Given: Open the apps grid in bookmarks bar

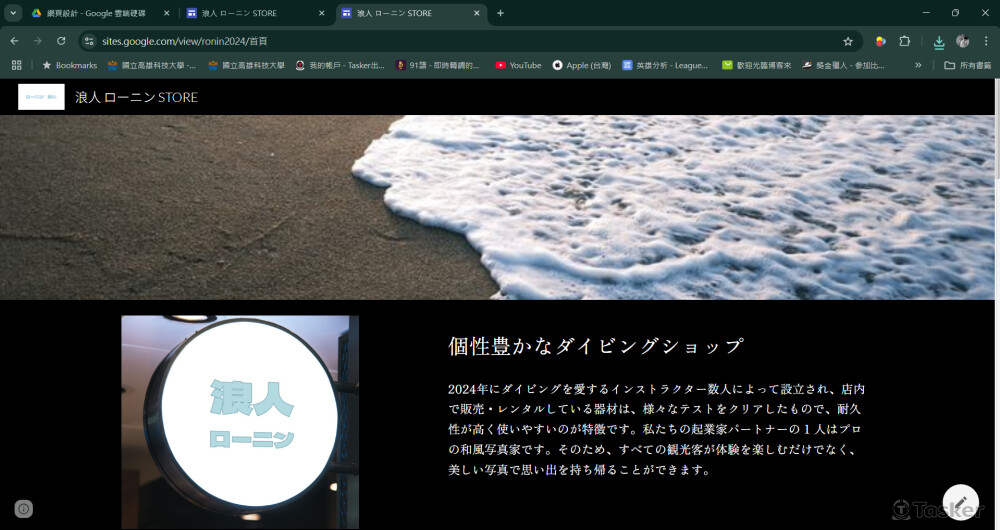Looking at the screenshot, I should pos(16,65).
